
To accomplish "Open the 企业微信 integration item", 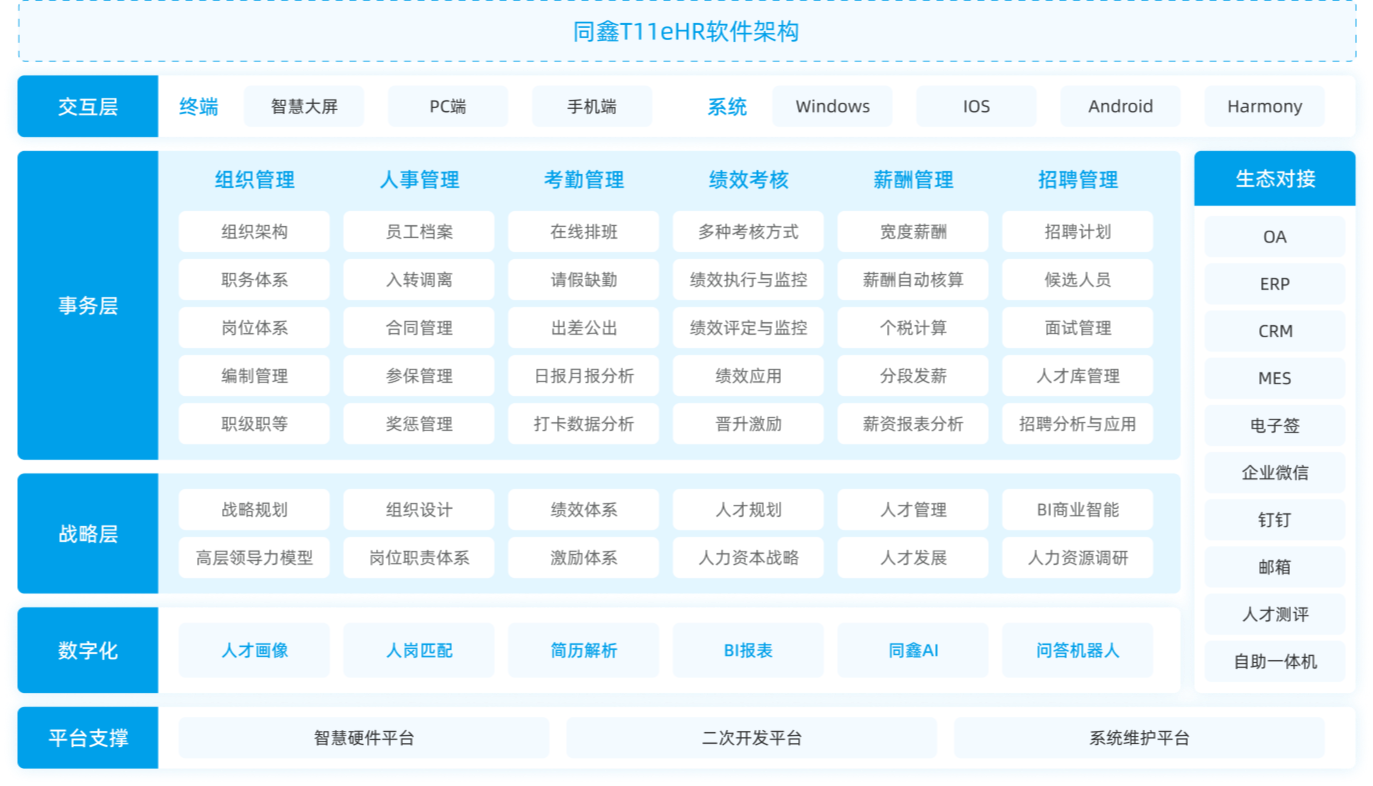I will 1275,472.
